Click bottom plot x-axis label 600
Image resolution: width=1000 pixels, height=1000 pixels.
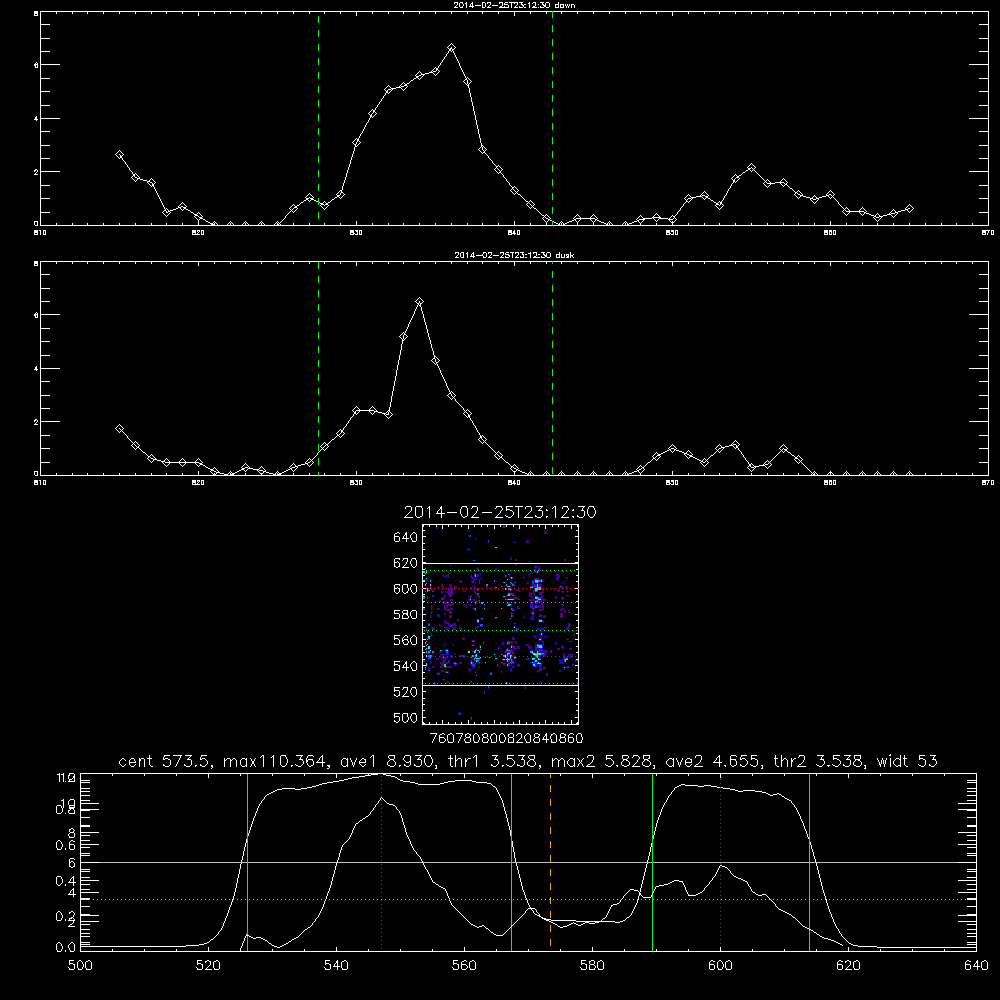pos(720,966)
